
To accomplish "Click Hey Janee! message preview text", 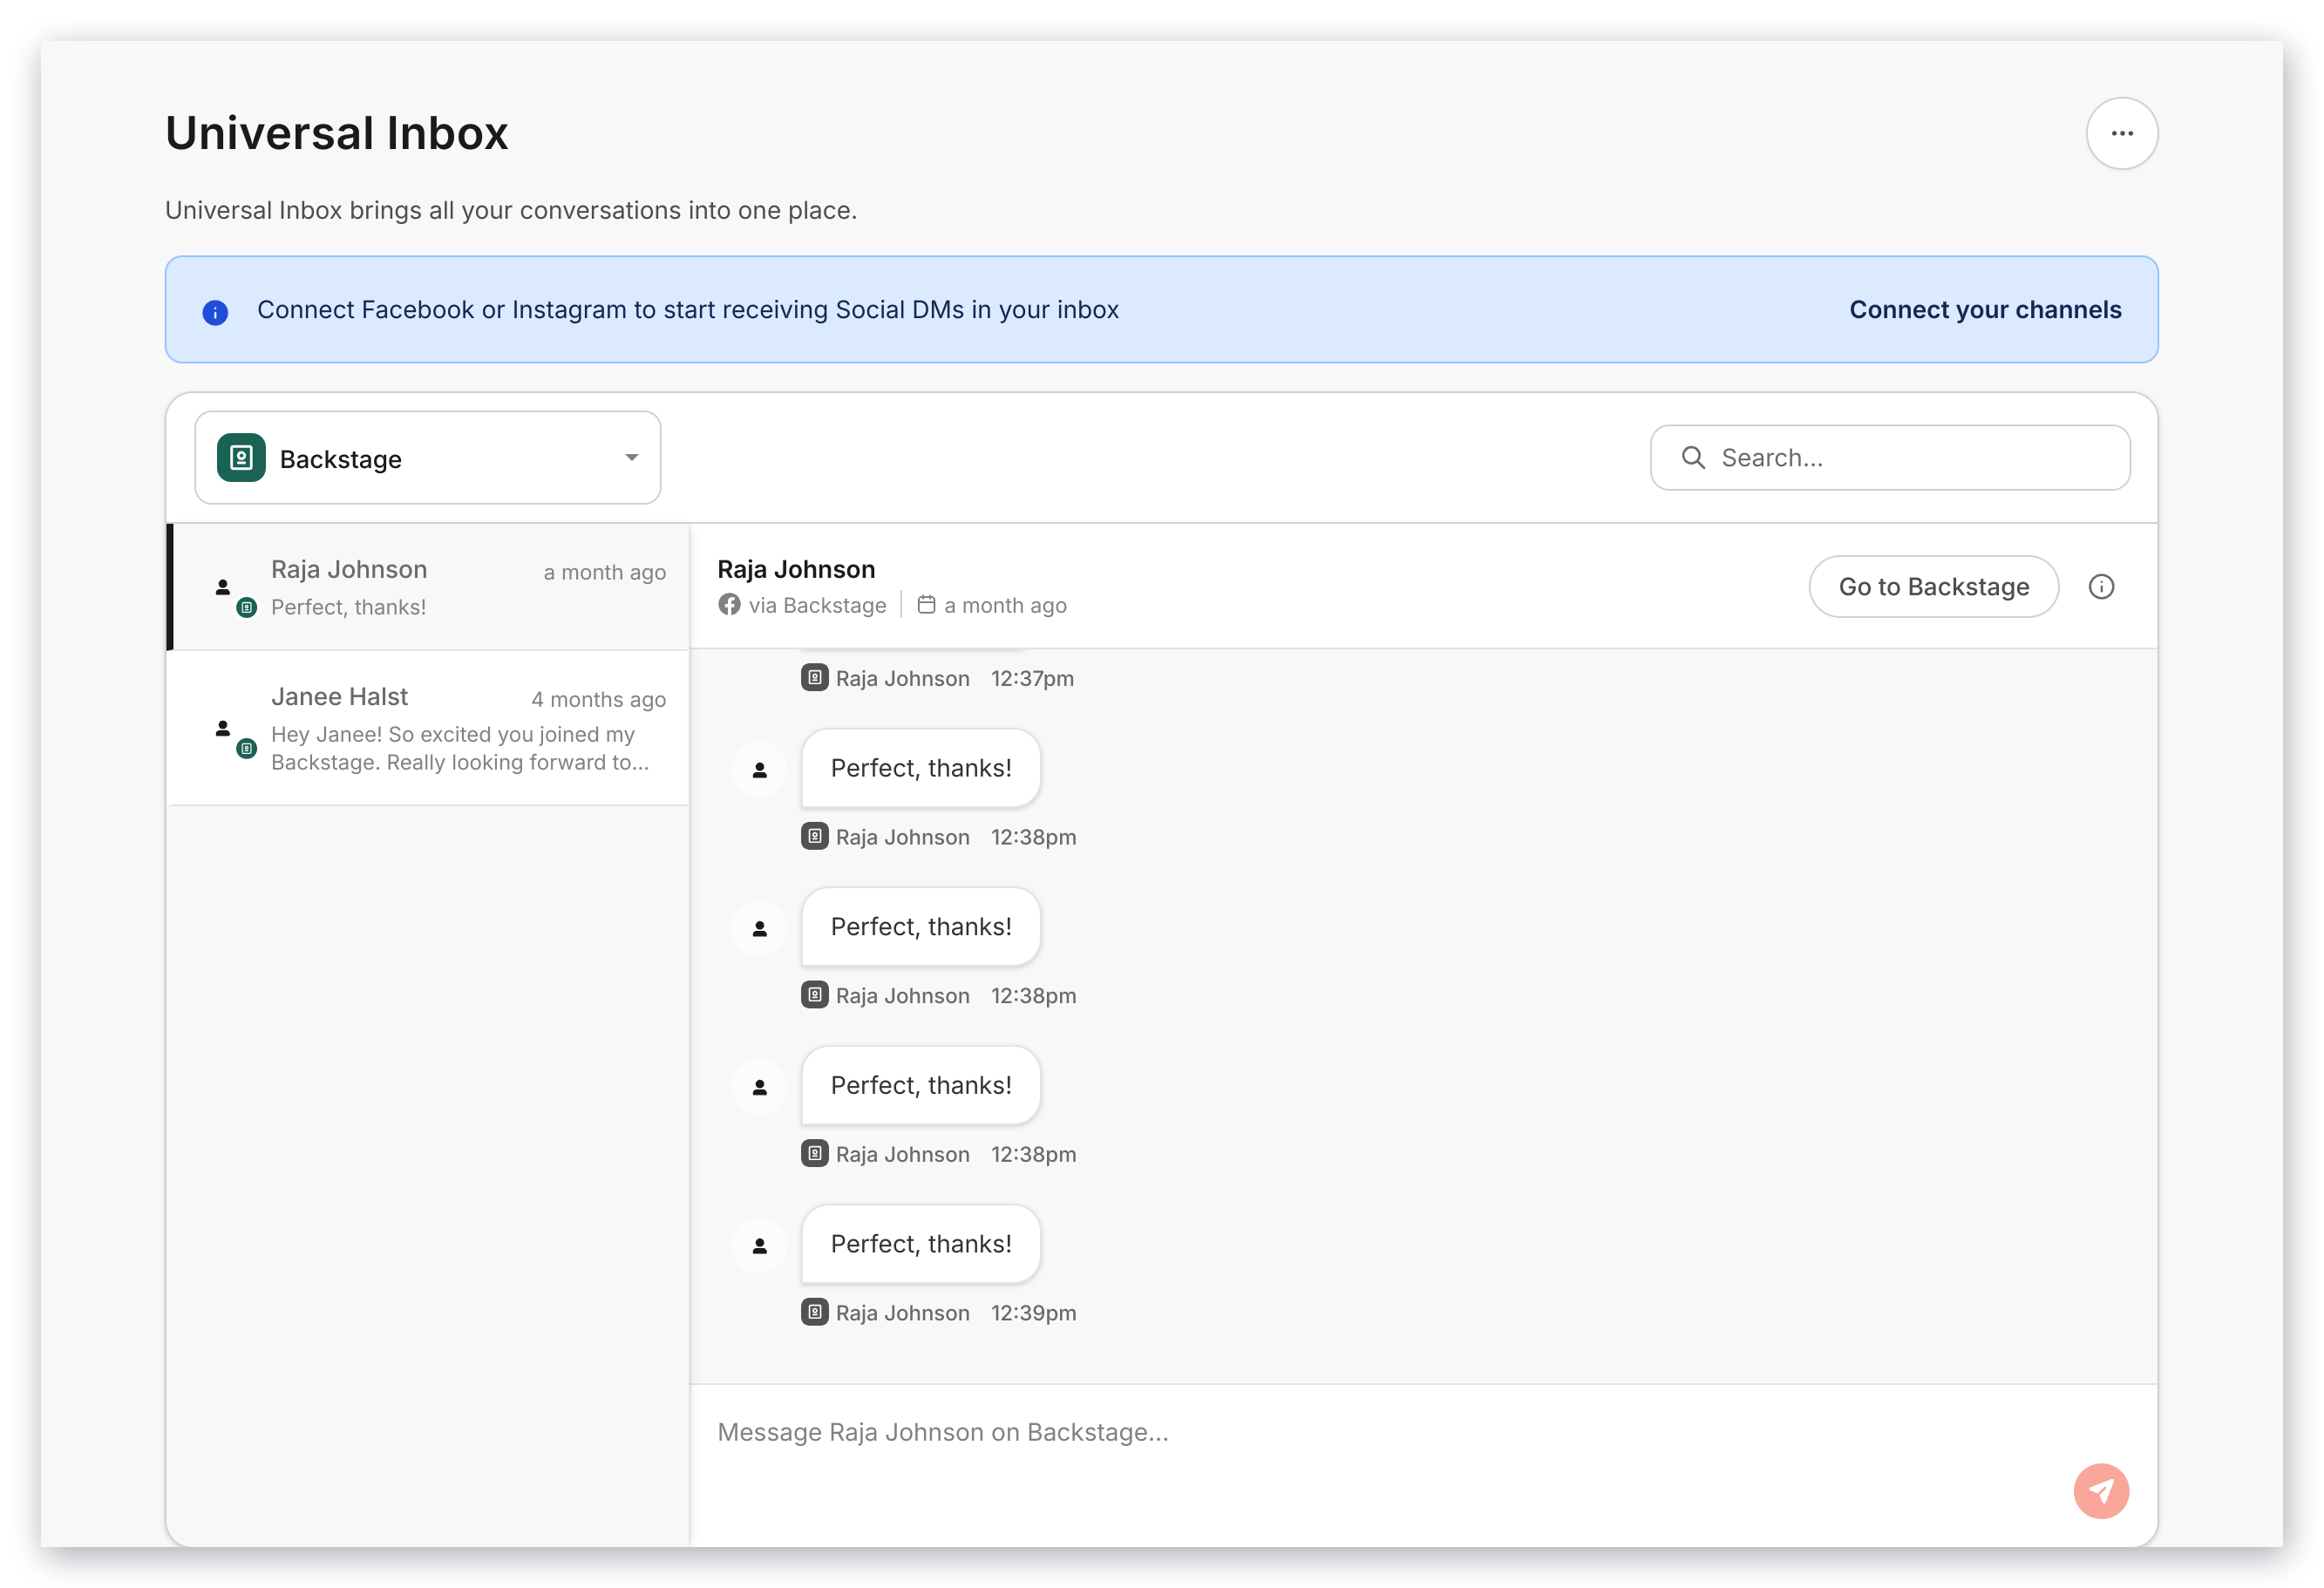I will tap(460, 748).
